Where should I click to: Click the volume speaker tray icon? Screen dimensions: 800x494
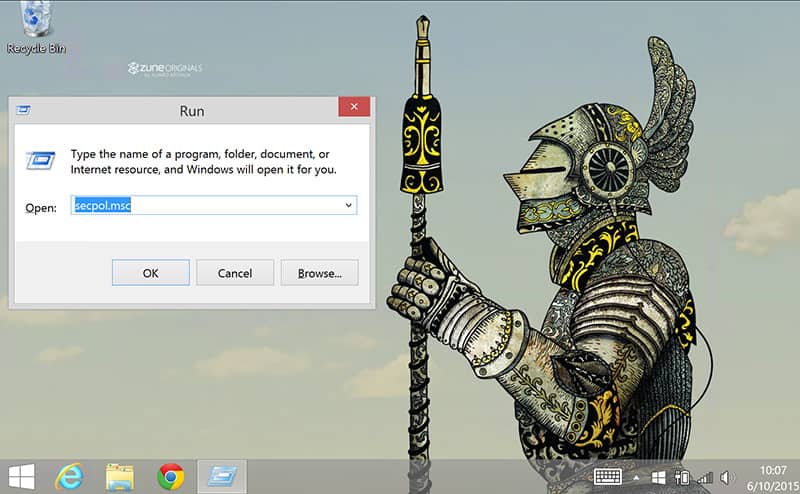(726, 478)
